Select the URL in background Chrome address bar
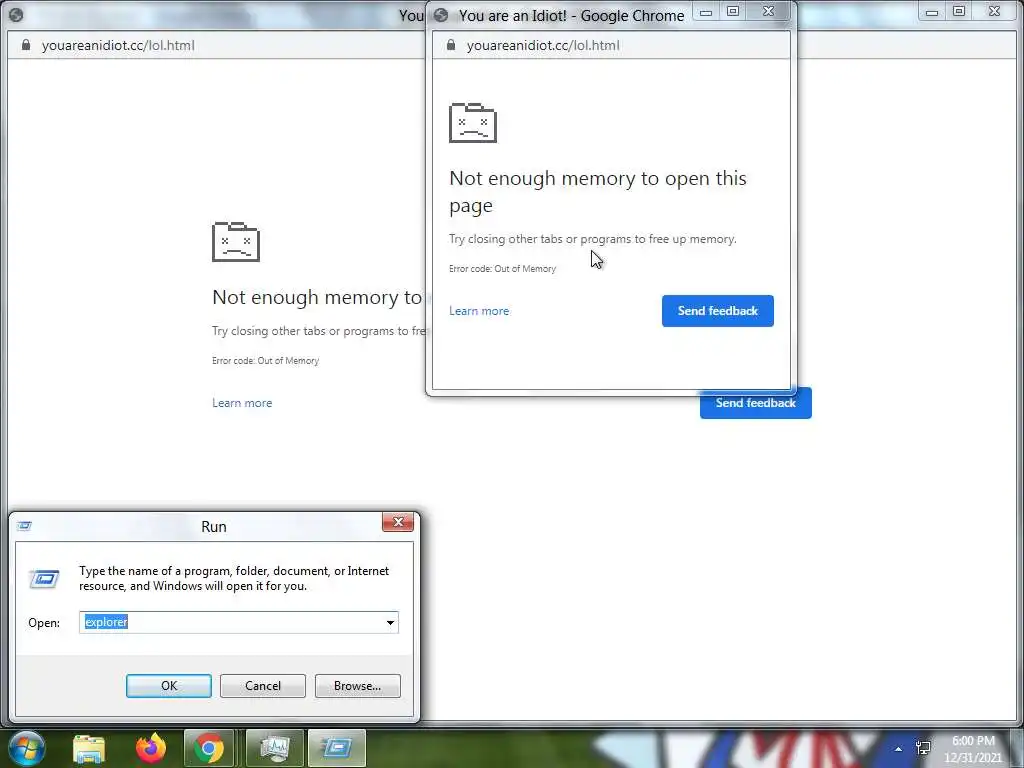 118,45
